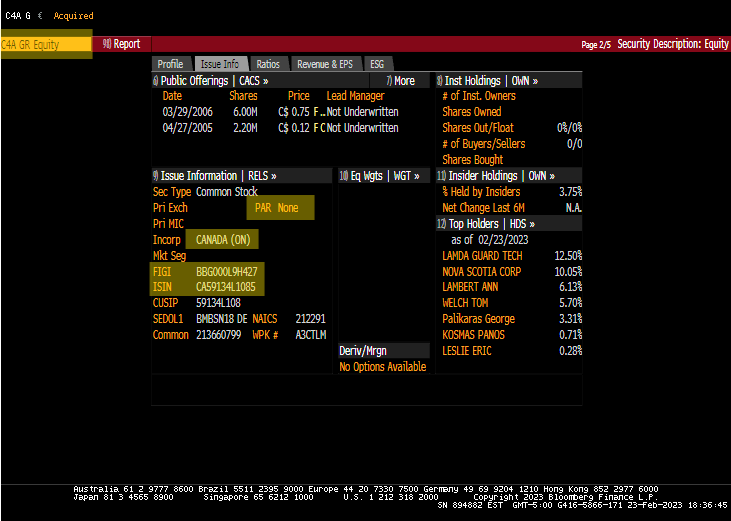This screenshot has width=731, height=521.
Task: Click the Common code 213660799
Action: point(219,335)
